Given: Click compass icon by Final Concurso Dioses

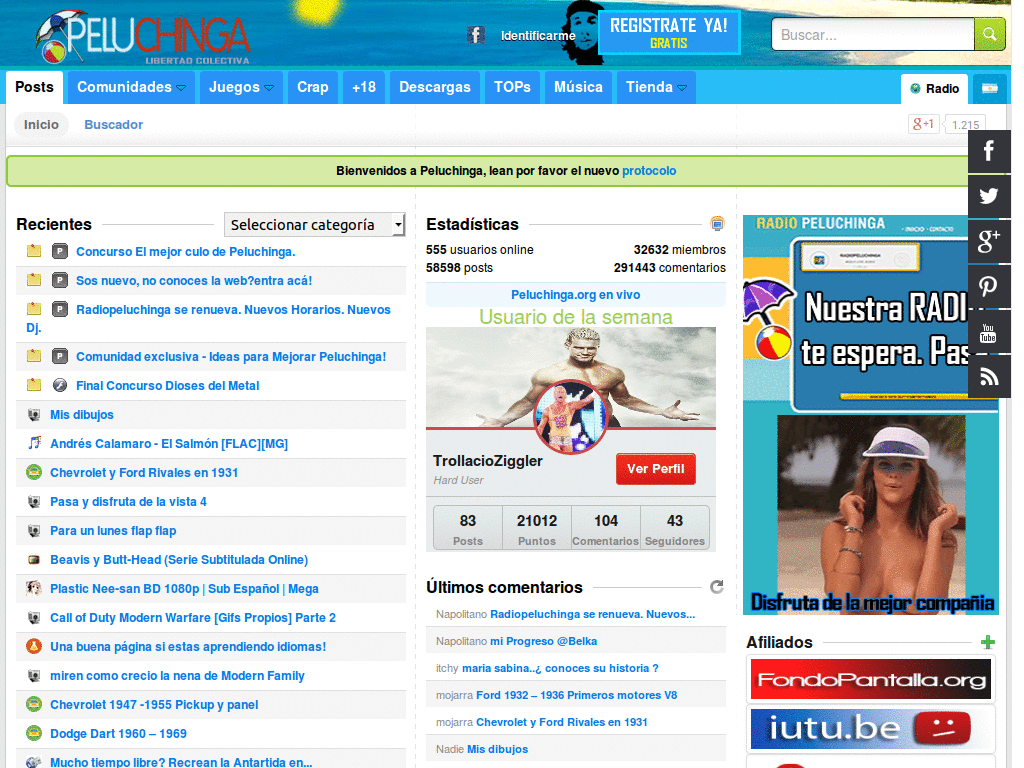Looking at the screenshot, I should pos(60,385).
